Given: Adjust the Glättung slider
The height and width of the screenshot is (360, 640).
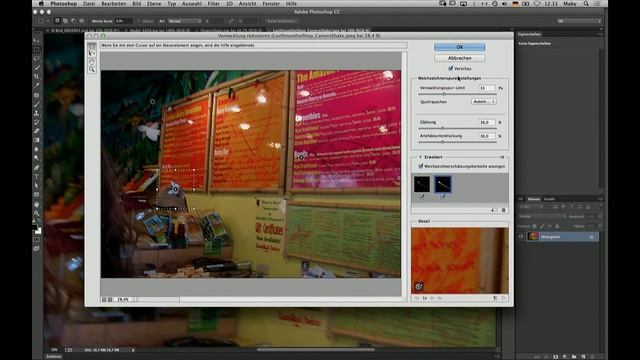Looking at the screenshot, I should (442, 128).
